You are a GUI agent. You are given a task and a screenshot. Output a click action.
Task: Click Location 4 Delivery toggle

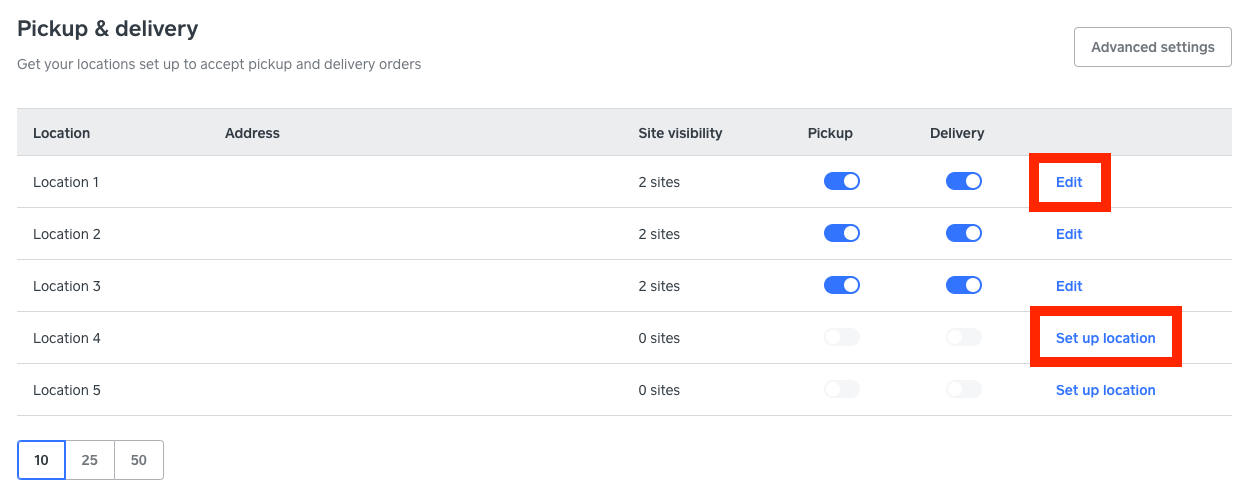click(964, 338)
